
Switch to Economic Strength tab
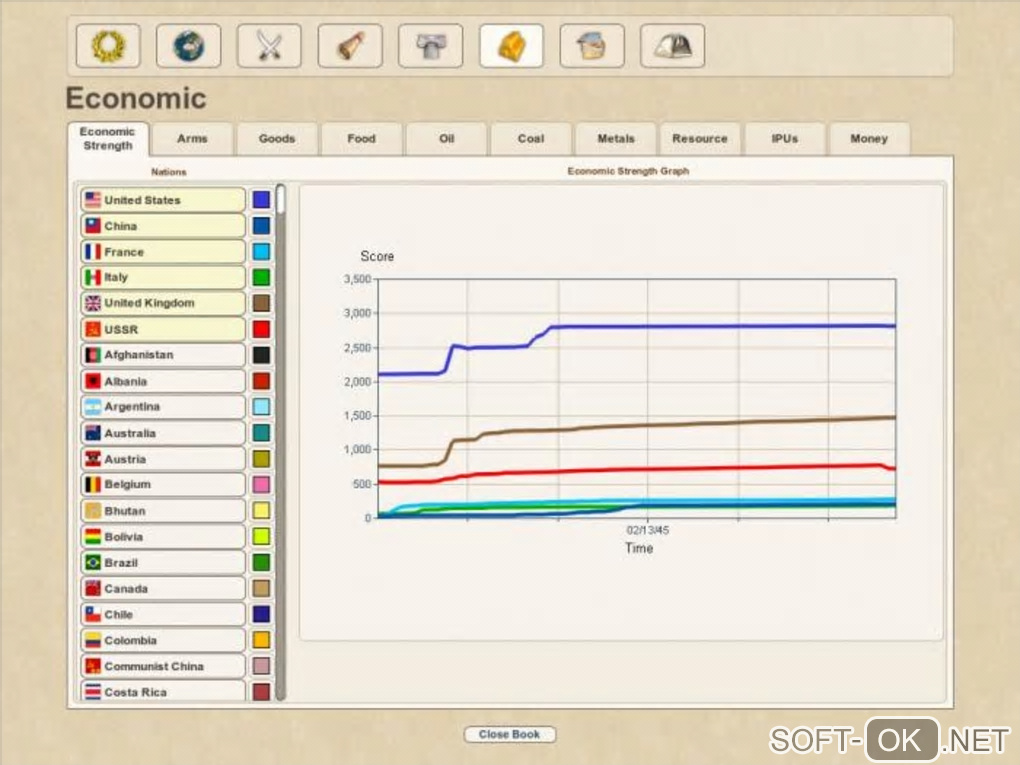tap(108, 139)
